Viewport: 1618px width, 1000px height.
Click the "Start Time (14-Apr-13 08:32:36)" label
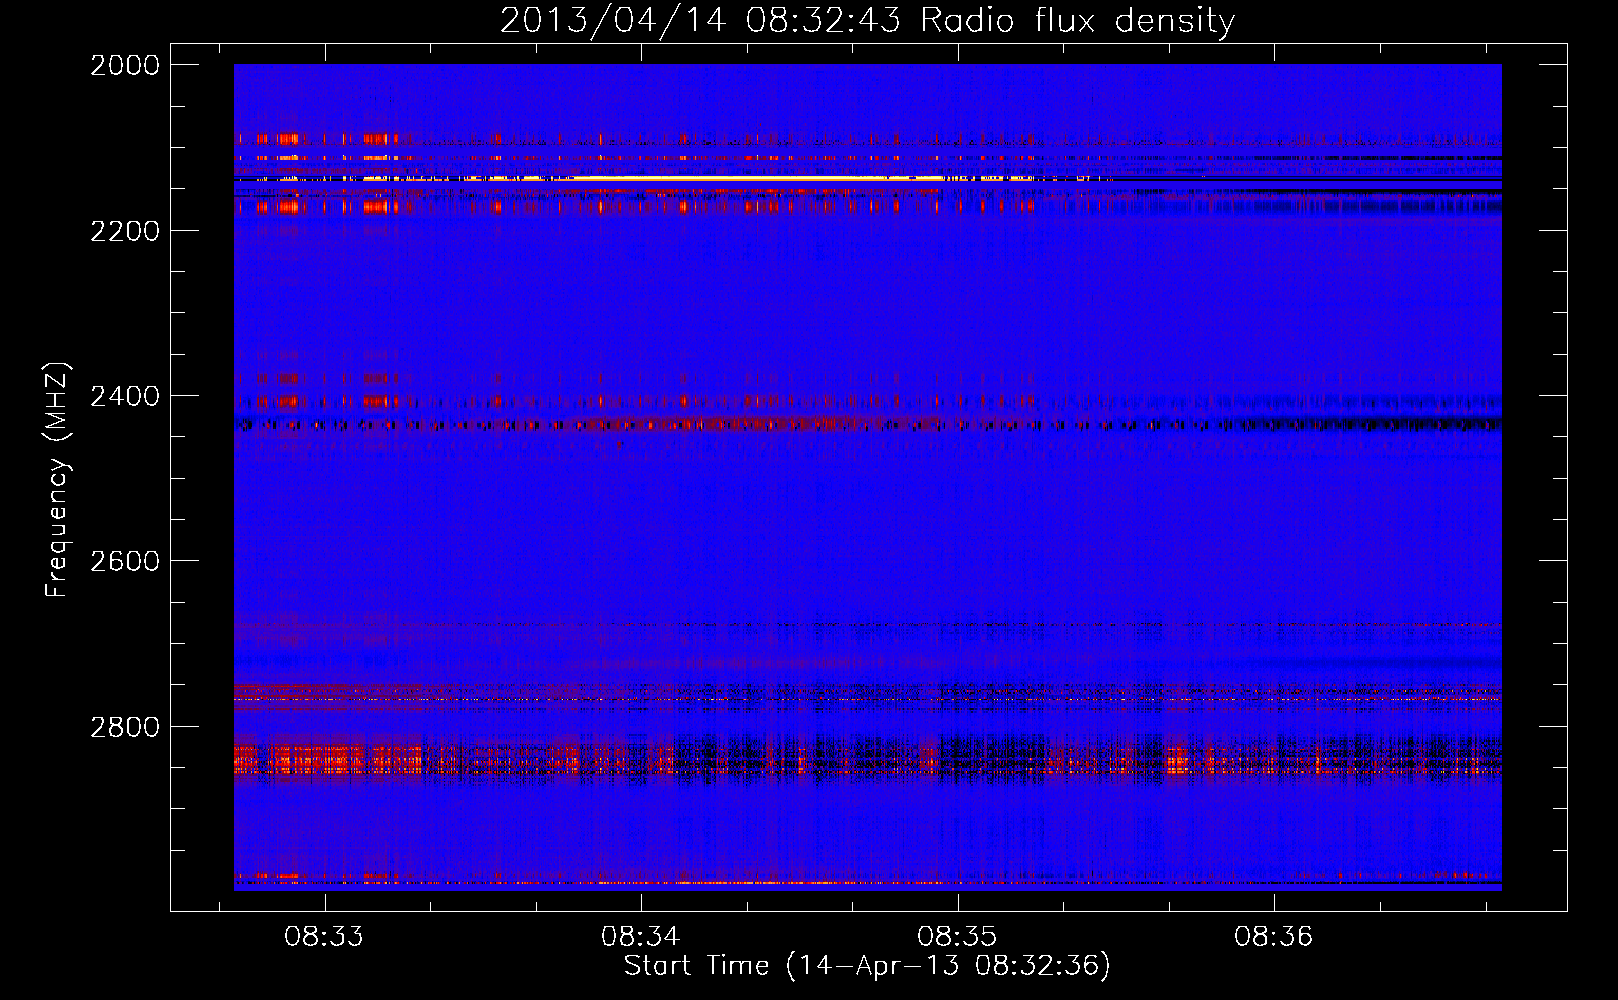(867, 966)
